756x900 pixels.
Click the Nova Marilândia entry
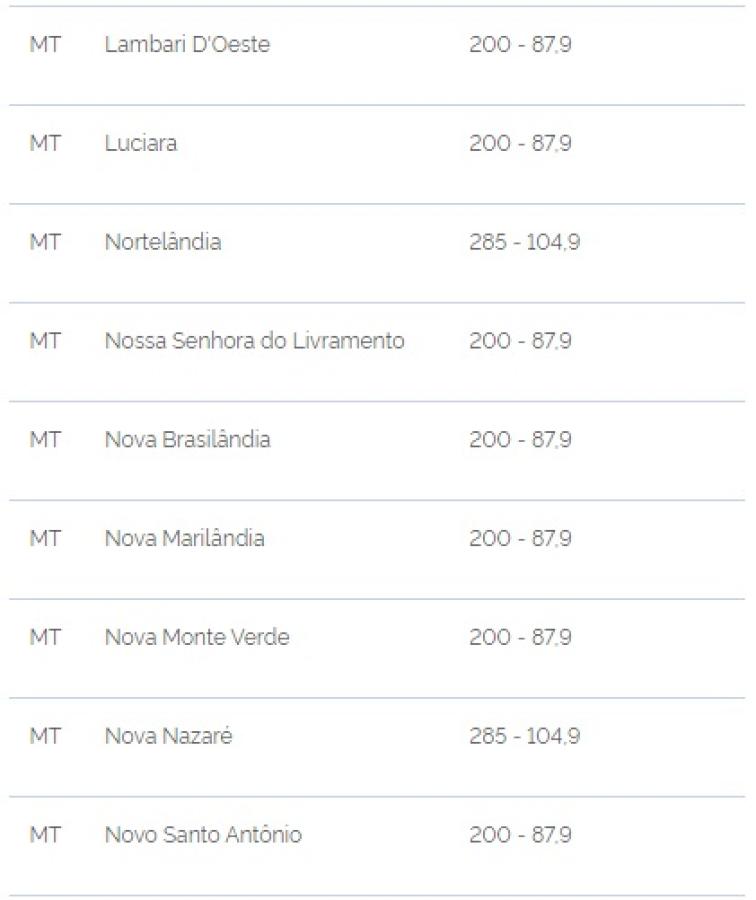pos(184,538)
